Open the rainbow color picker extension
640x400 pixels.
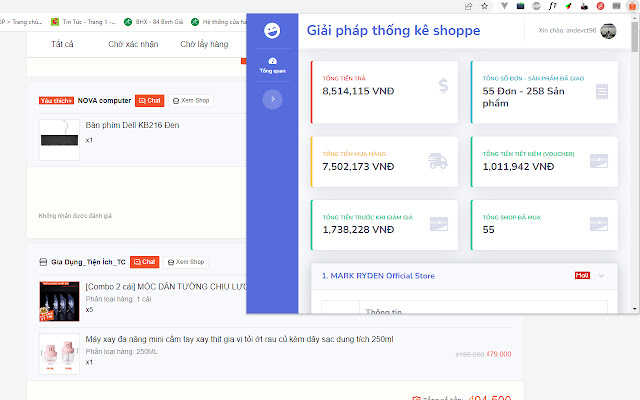coord(568,6)
